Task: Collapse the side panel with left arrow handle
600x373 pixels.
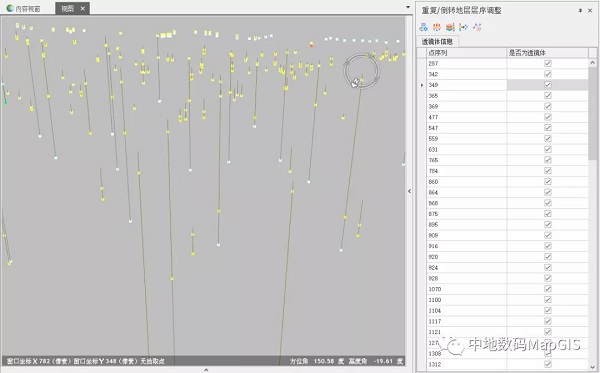Action: pos(409,191)
